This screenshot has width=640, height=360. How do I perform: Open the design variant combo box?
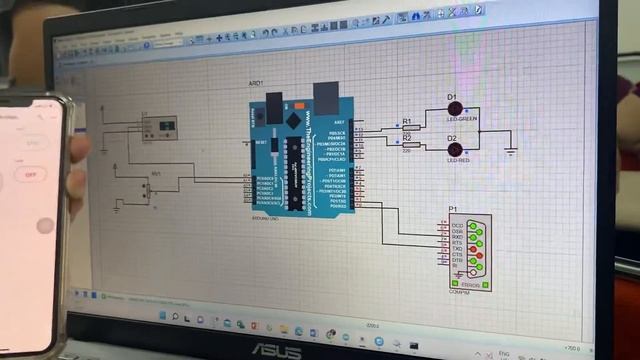[168, 42]
